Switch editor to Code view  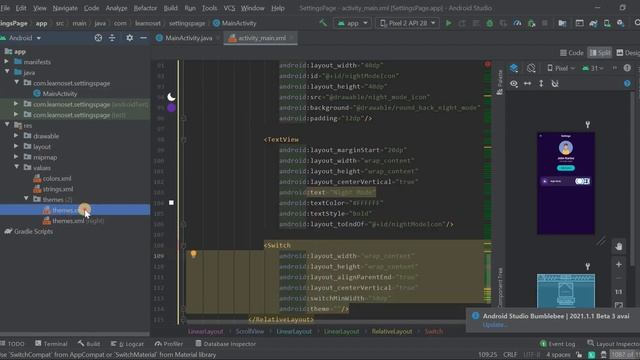coord(571,53)
